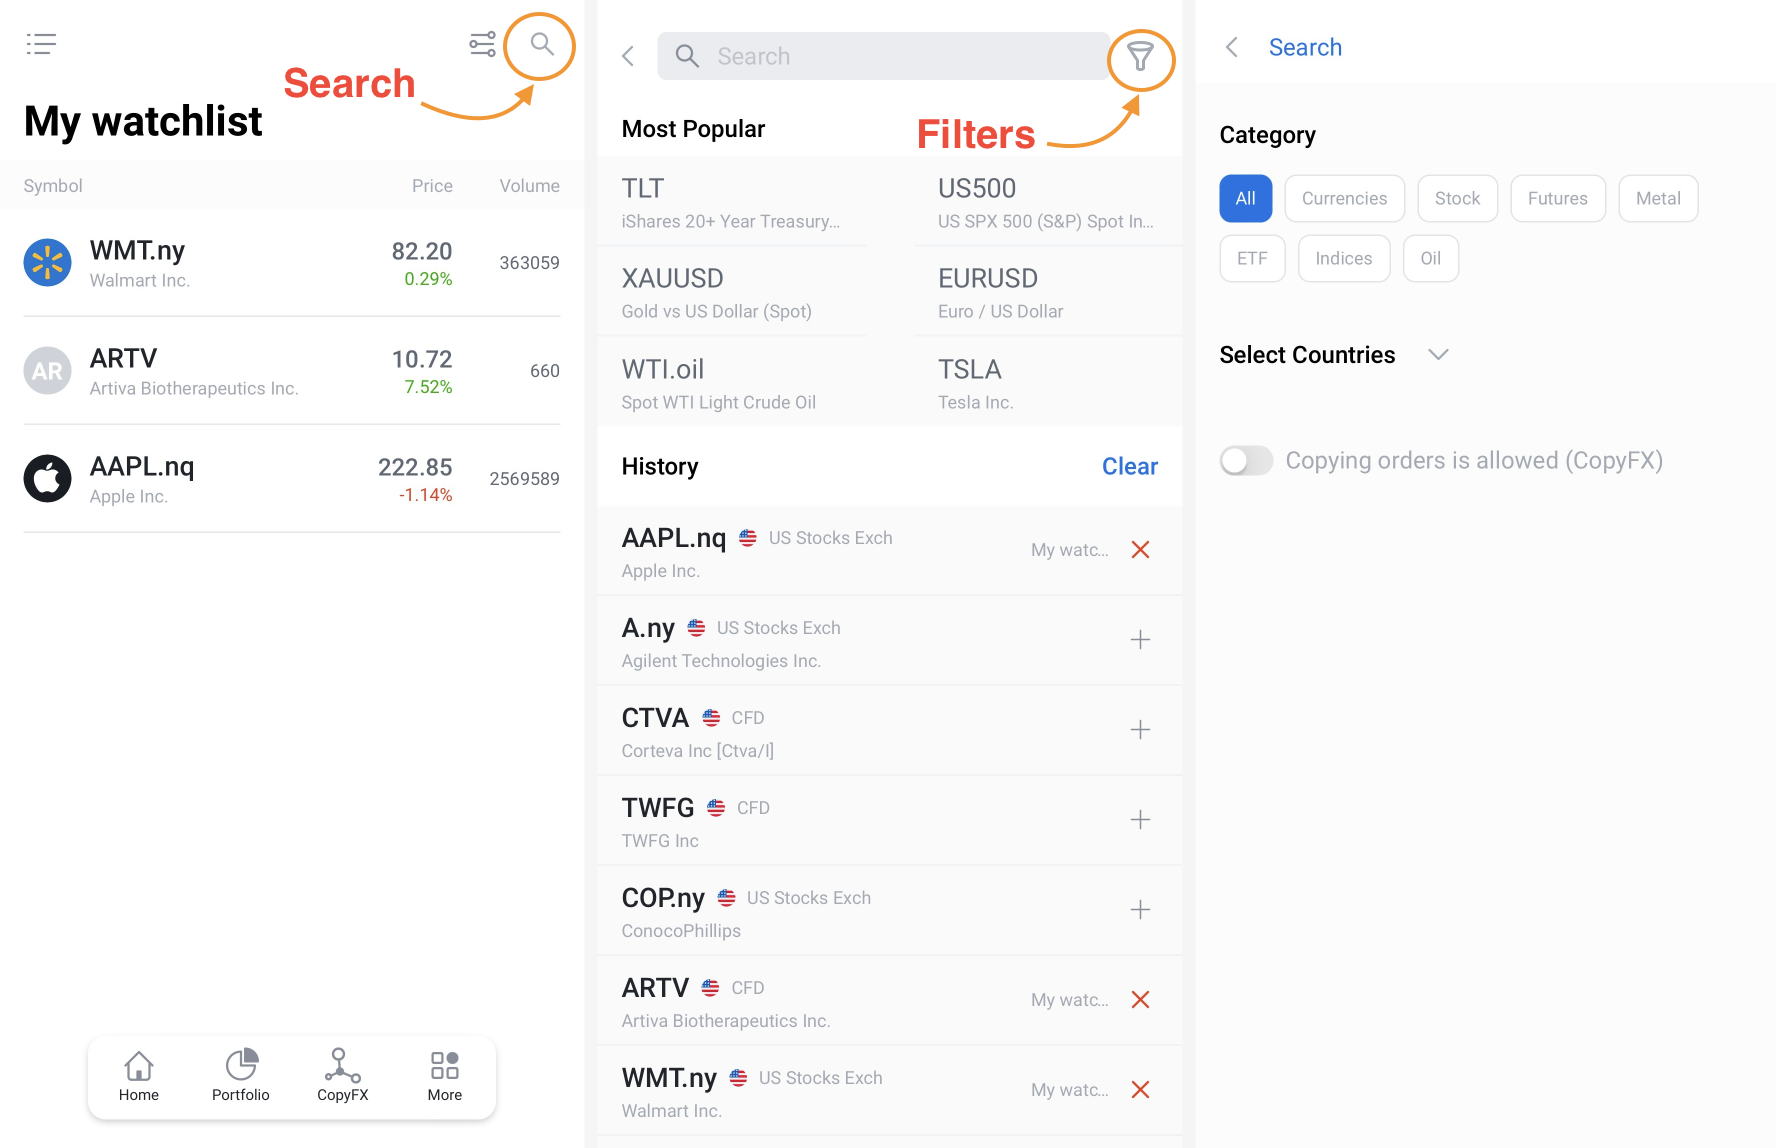The image size is (1776, 1148).
Task: Open the Filters funnel icon
Action: pyautogui.click(x=1140, y=57)
